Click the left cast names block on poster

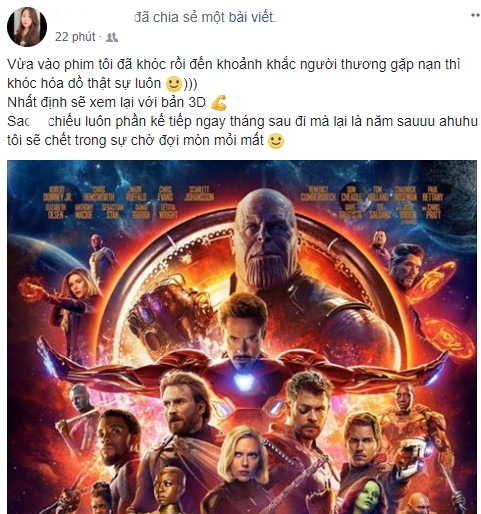point(128,202)
